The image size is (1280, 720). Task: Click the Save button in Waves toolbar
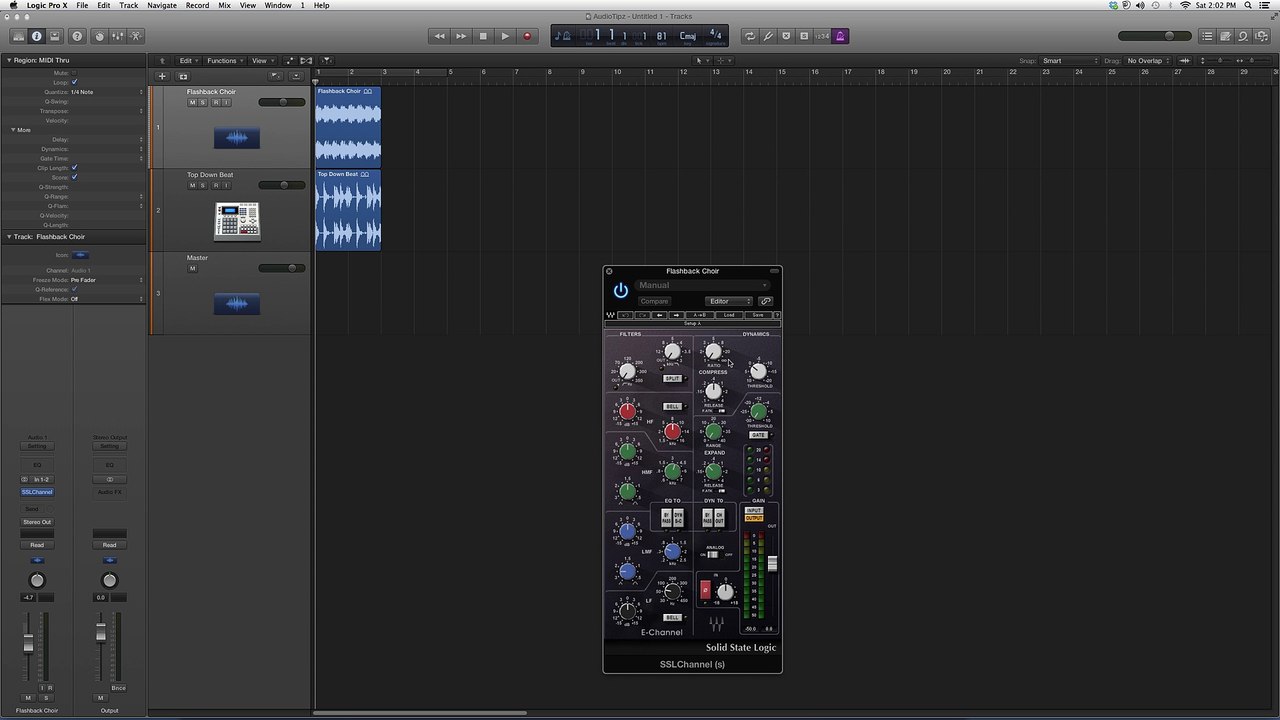coord(758,315)
